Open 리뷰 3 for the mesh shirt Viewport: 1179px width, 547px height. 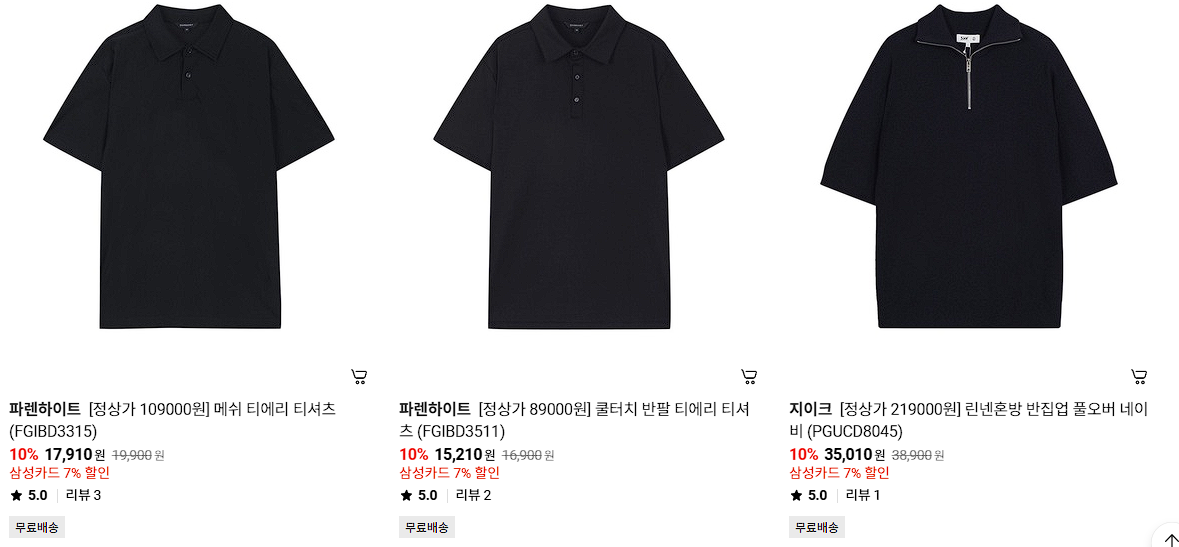point(83,495)
